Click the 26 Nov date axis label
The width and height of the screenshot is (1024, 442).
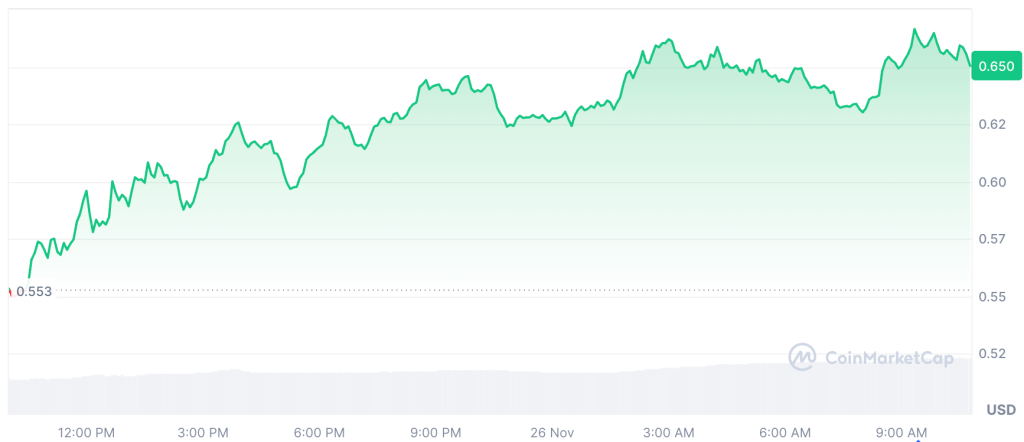tap(552, 433)
